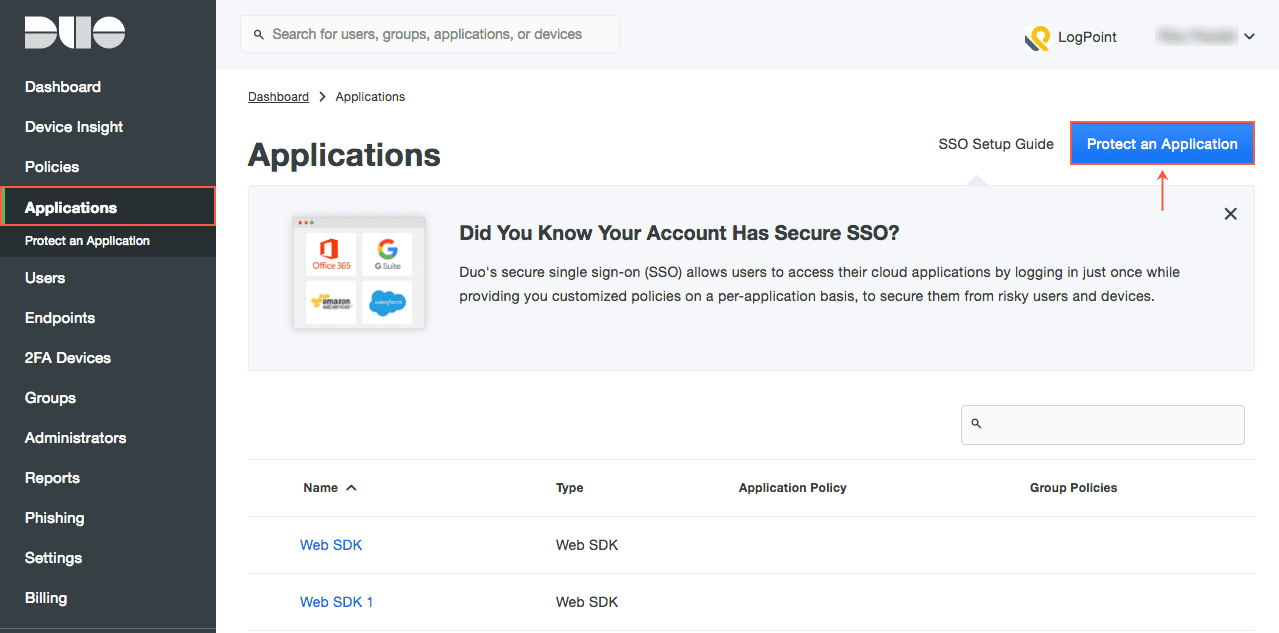Expand the account name dropdown
1279x633 pixels.
(1247, 36)
